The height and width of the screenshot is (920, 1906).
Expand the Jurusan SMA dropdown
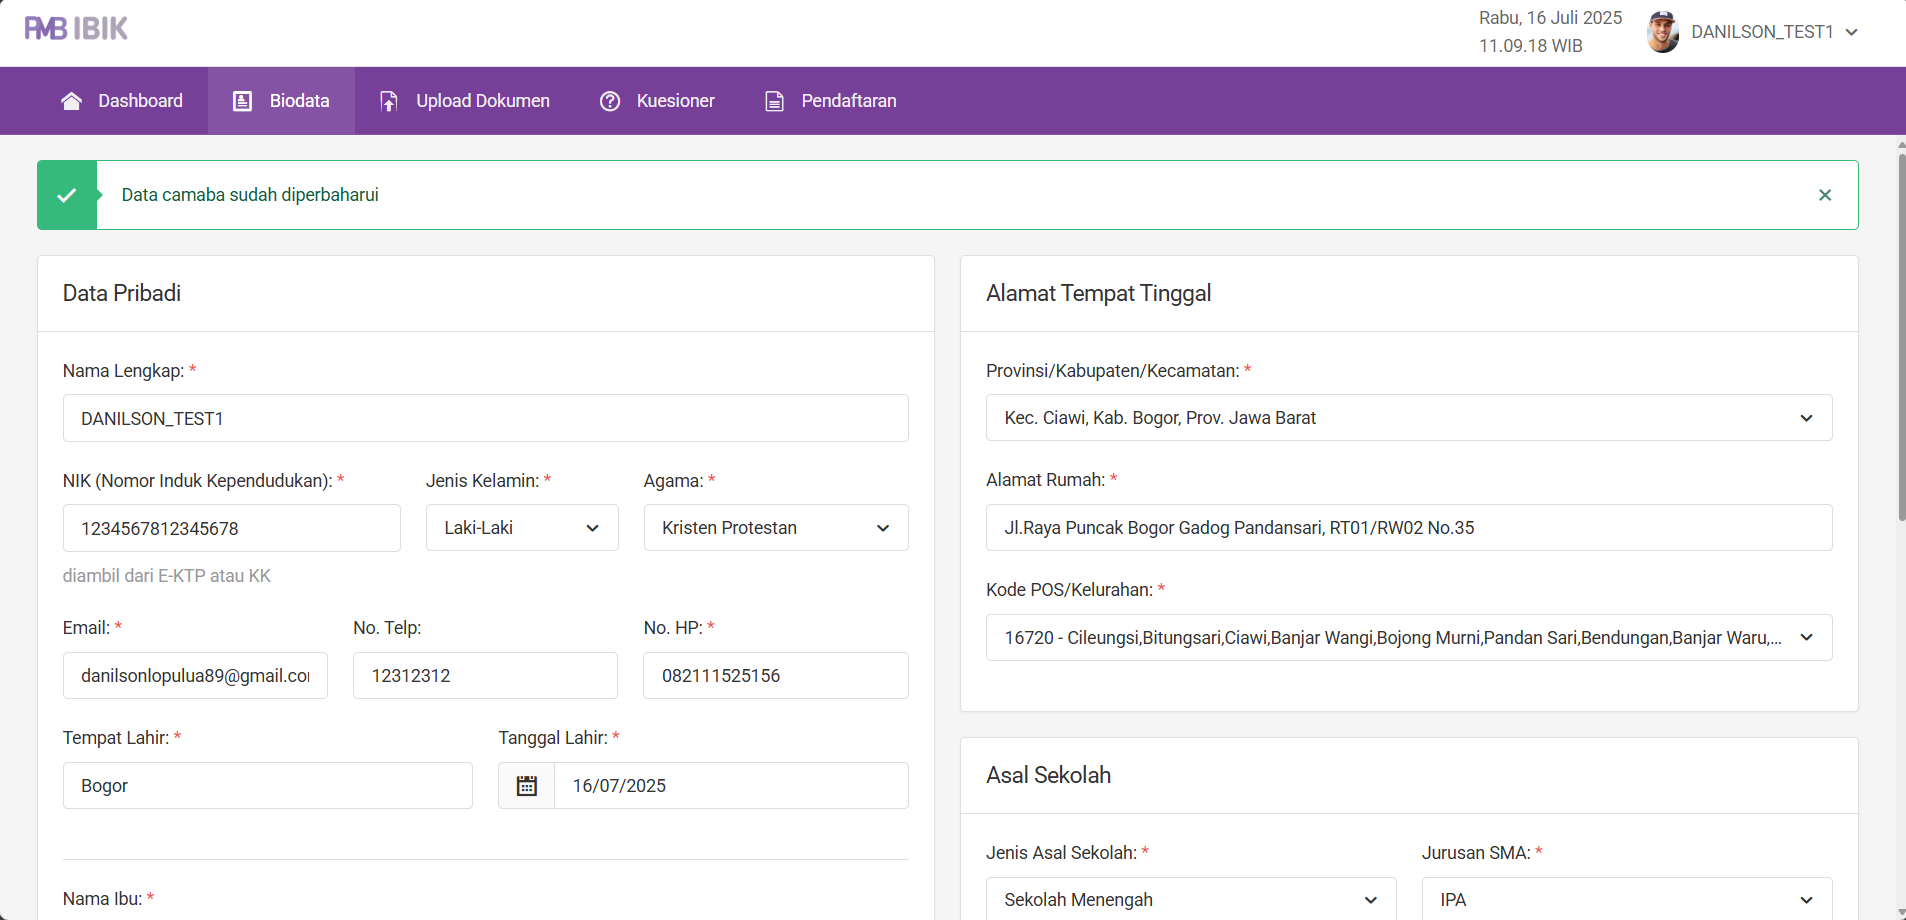click(1626, 899)
